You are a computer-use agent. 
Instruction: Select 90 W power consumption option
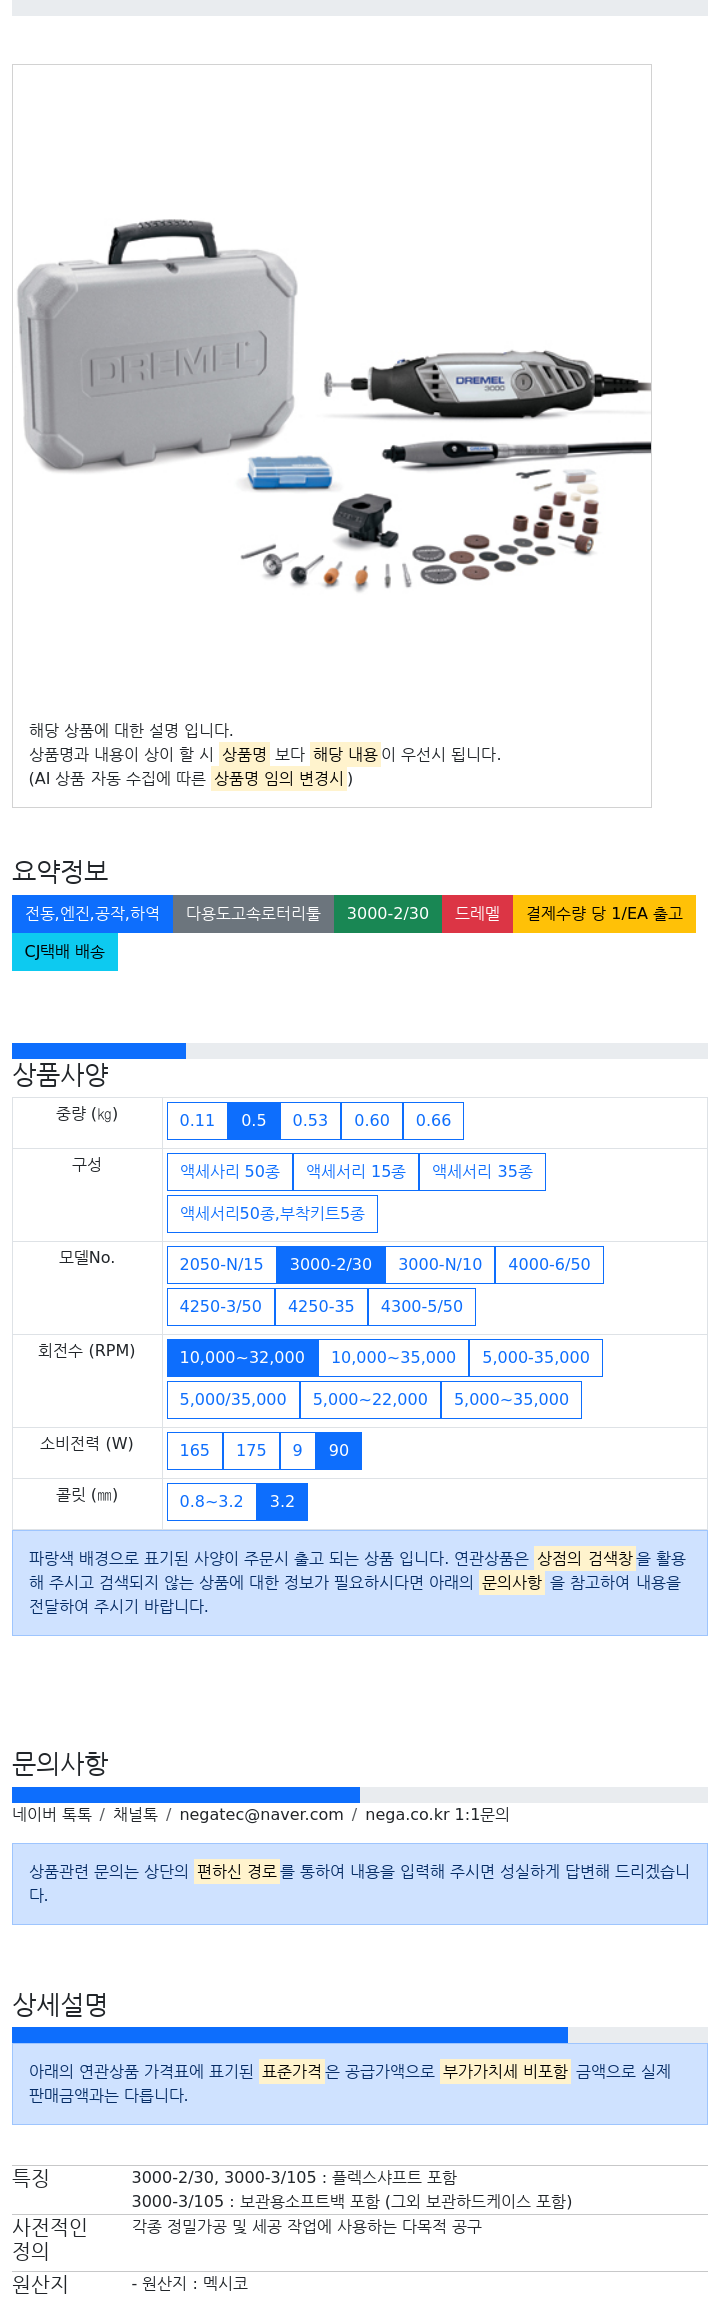click(x=338, y=1451)
